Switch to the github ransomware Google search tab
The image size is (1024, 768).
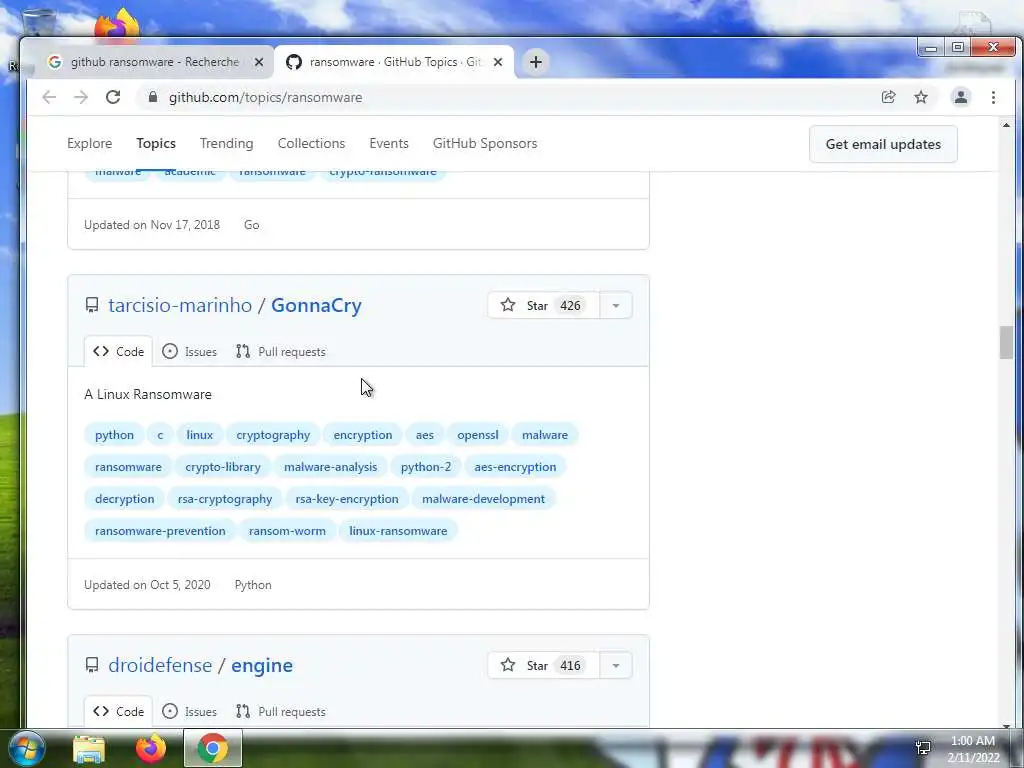click(155, 62)
